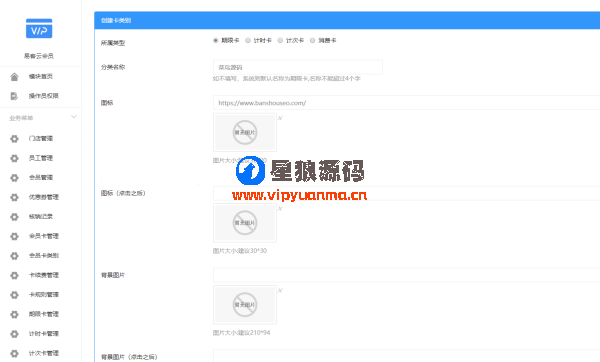Click the 背景图片(点击之后) input field
Viewport: 600px width, 362px height.
point(406,356)
